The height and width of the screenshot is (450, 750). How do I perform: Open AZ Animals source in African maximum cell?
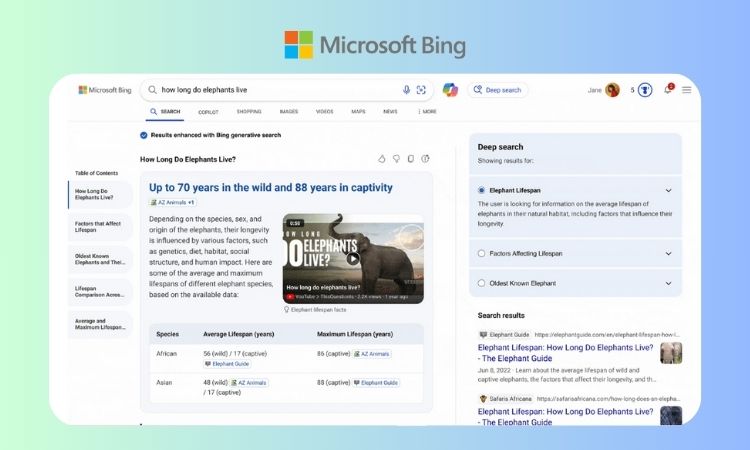coord(372,354)
